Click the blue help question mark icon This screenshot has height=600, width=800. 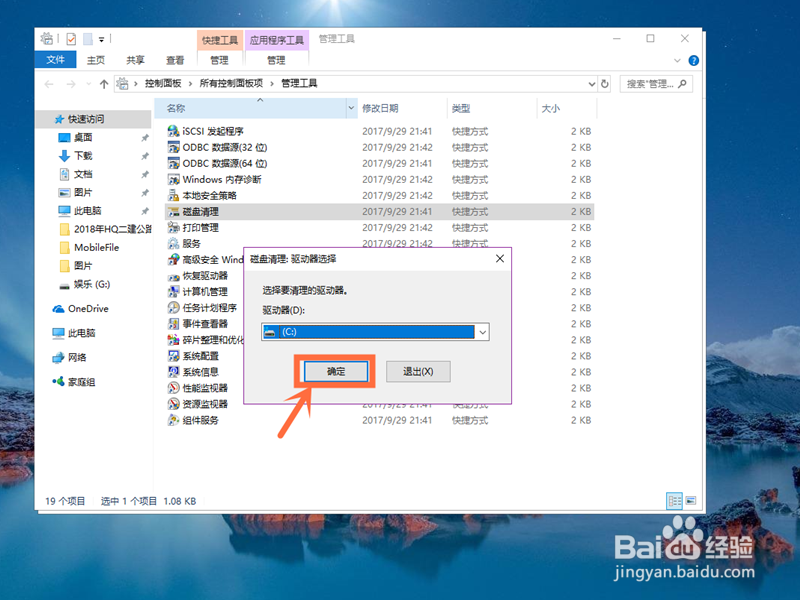point(693,61)
